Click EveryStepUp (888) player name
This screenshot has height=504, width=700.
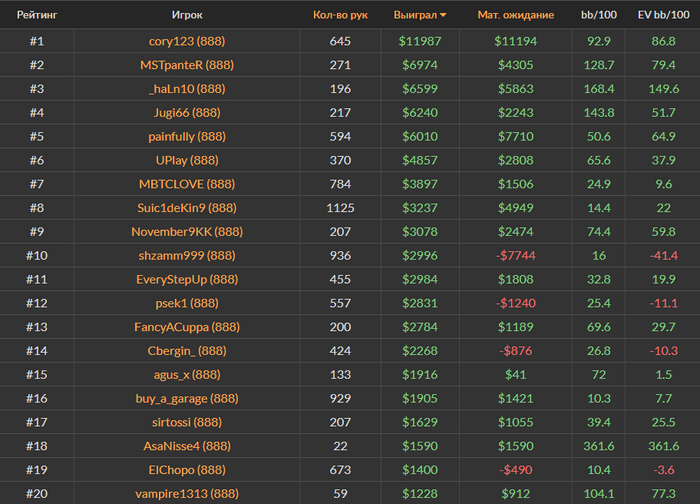pos(187,279)
